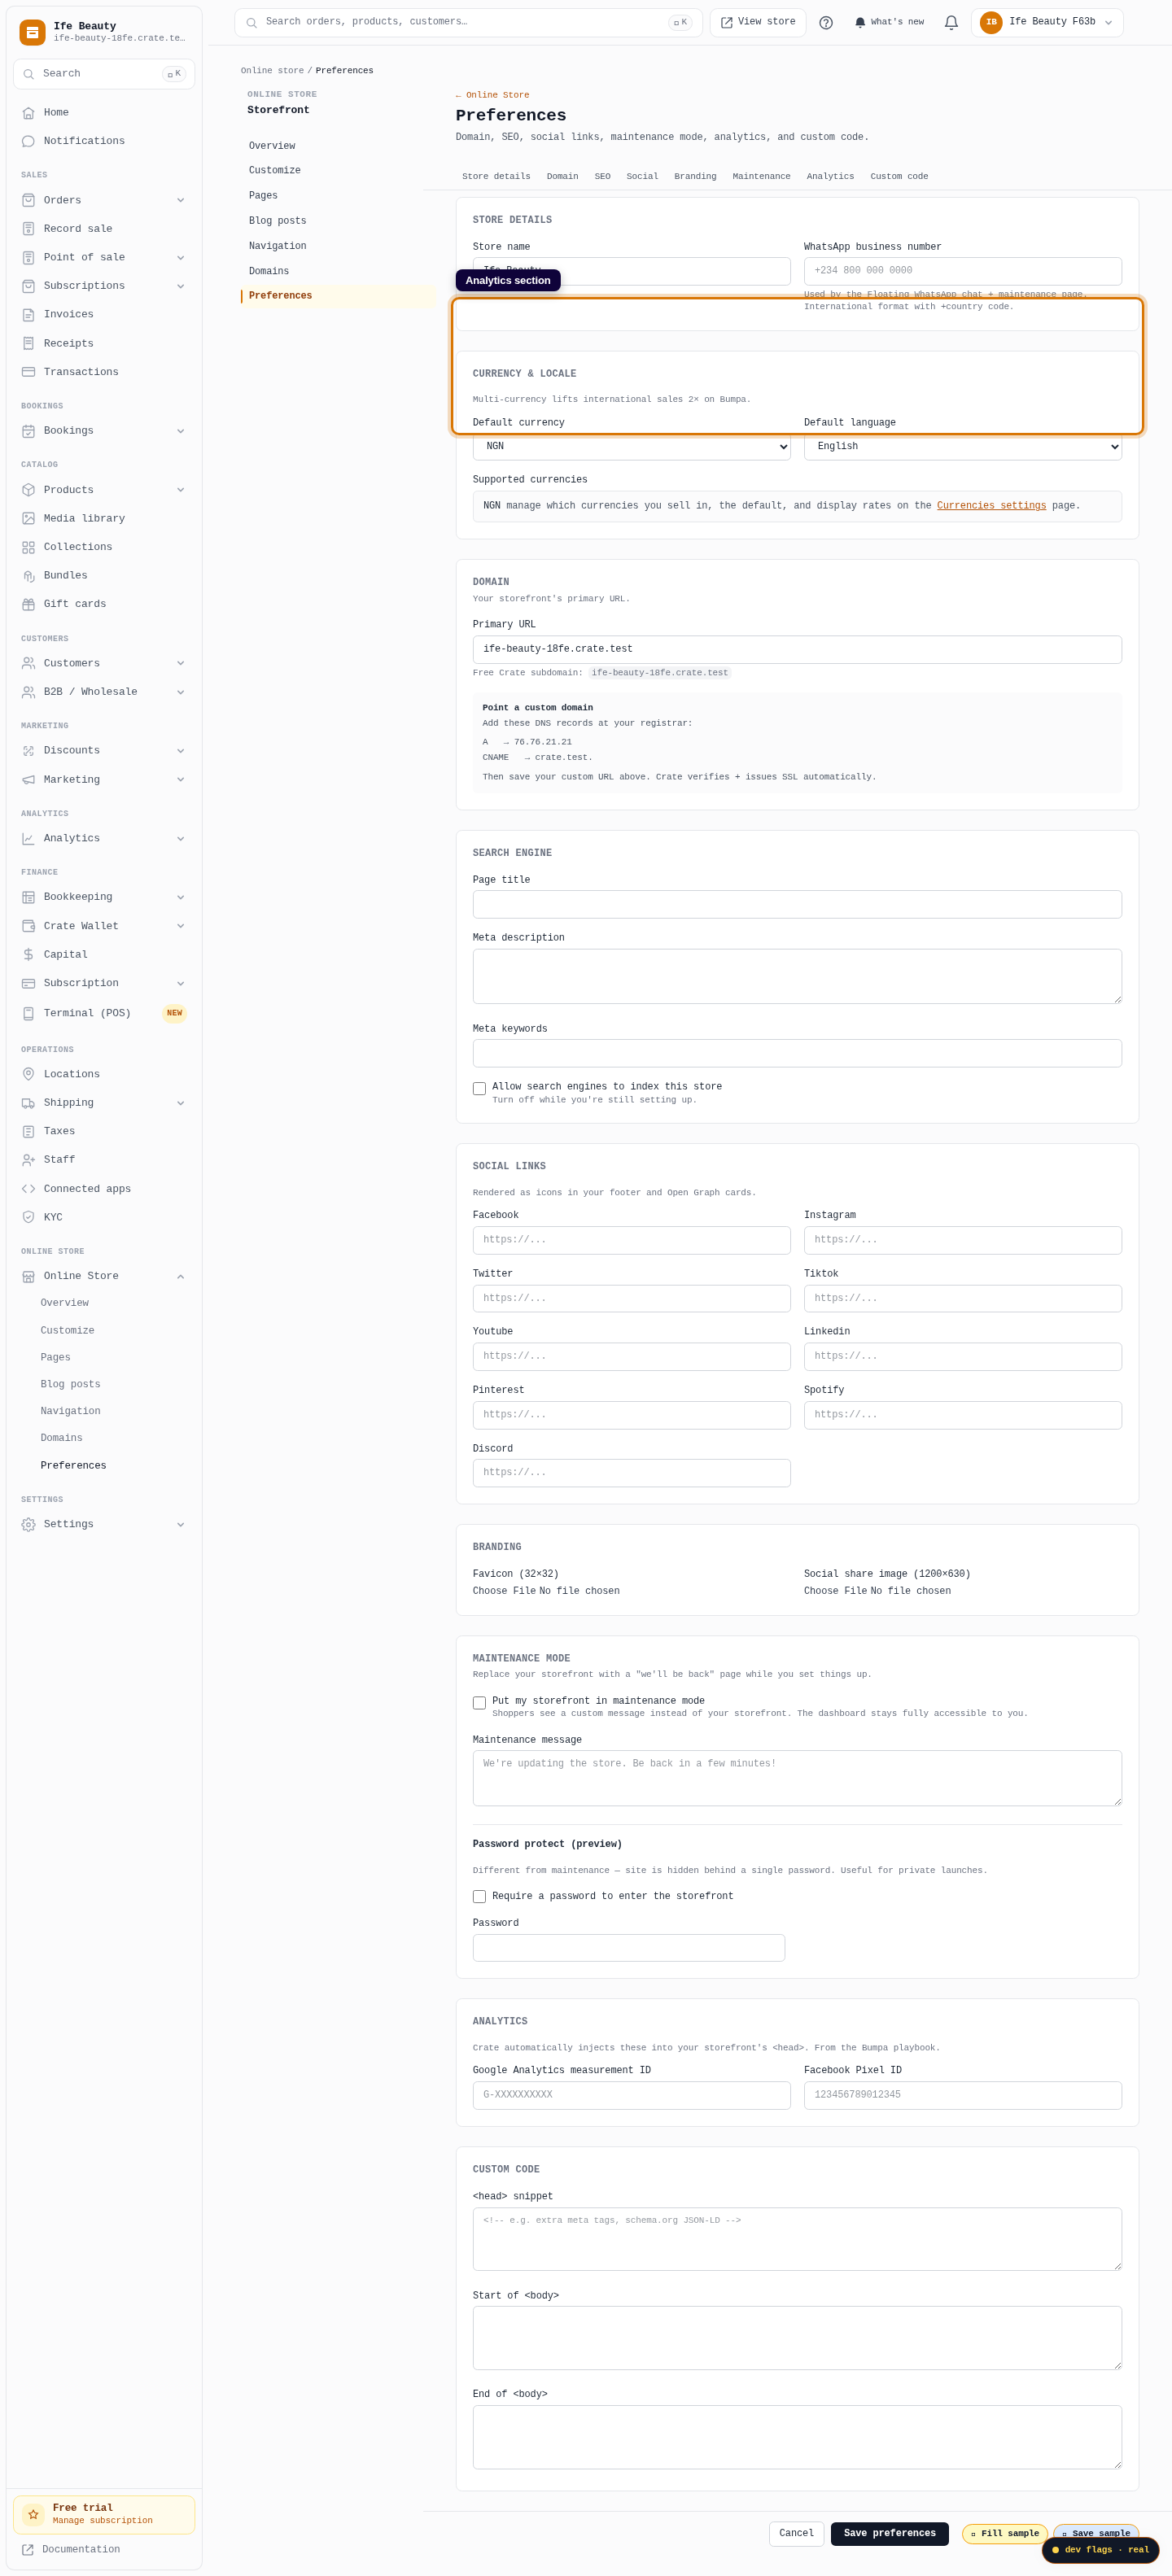Expand the Customers submenu chevron
Viewport: 1172px width, 2576px height.
[x=181, y=663]
